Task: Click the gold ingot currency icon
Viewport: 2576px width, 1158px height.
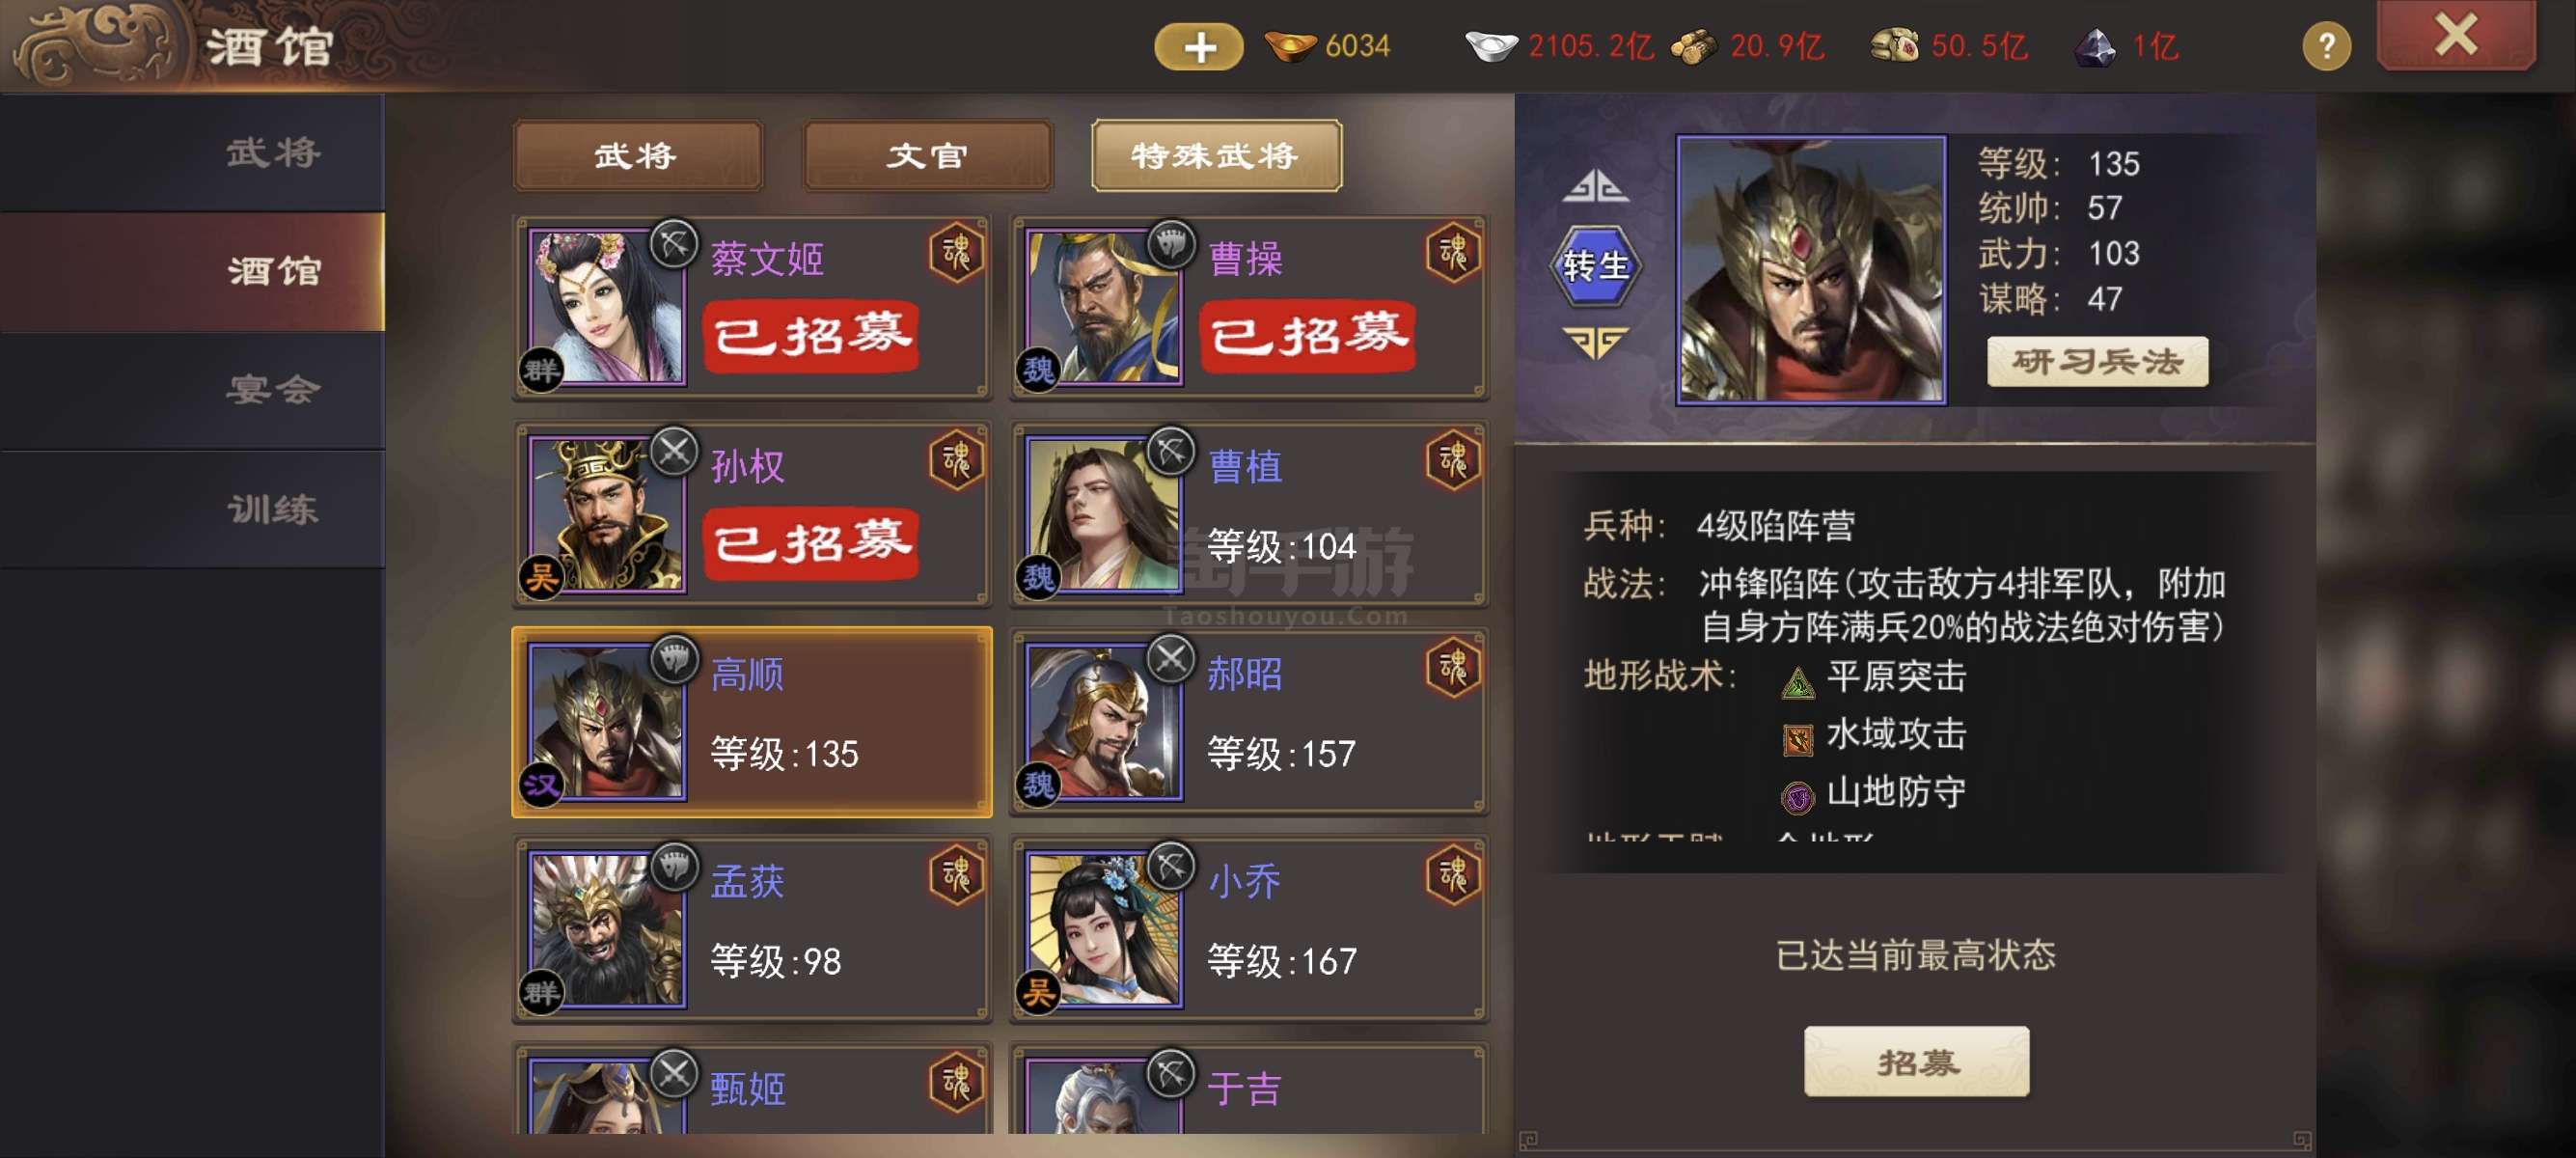Action: (1289, 47)
